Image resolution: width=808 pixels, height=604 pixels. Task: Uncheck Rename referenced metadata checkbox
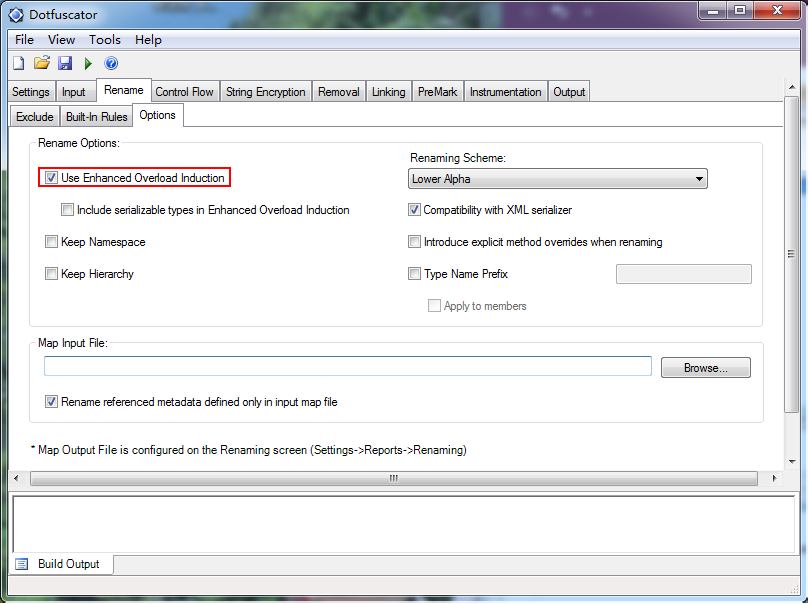[51, 401]
